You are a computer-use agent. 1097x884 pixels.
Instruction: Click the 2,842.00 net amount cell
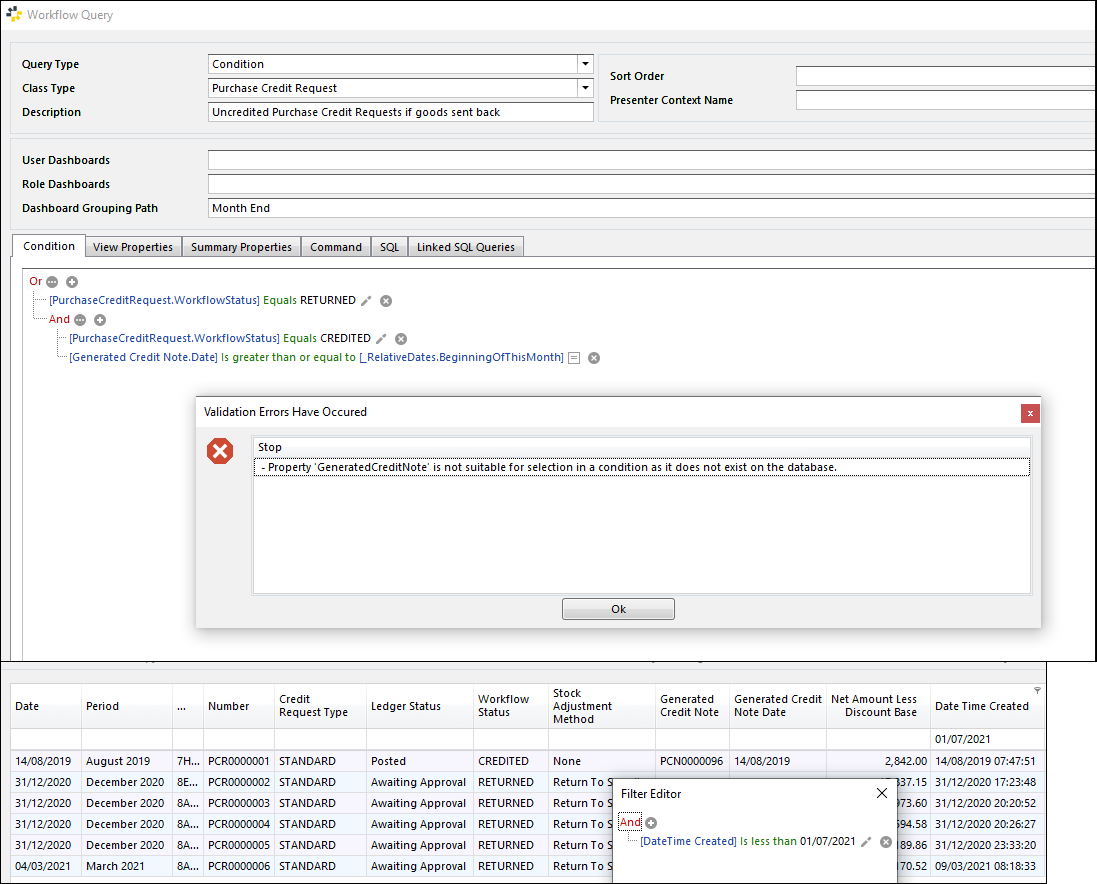878,761
